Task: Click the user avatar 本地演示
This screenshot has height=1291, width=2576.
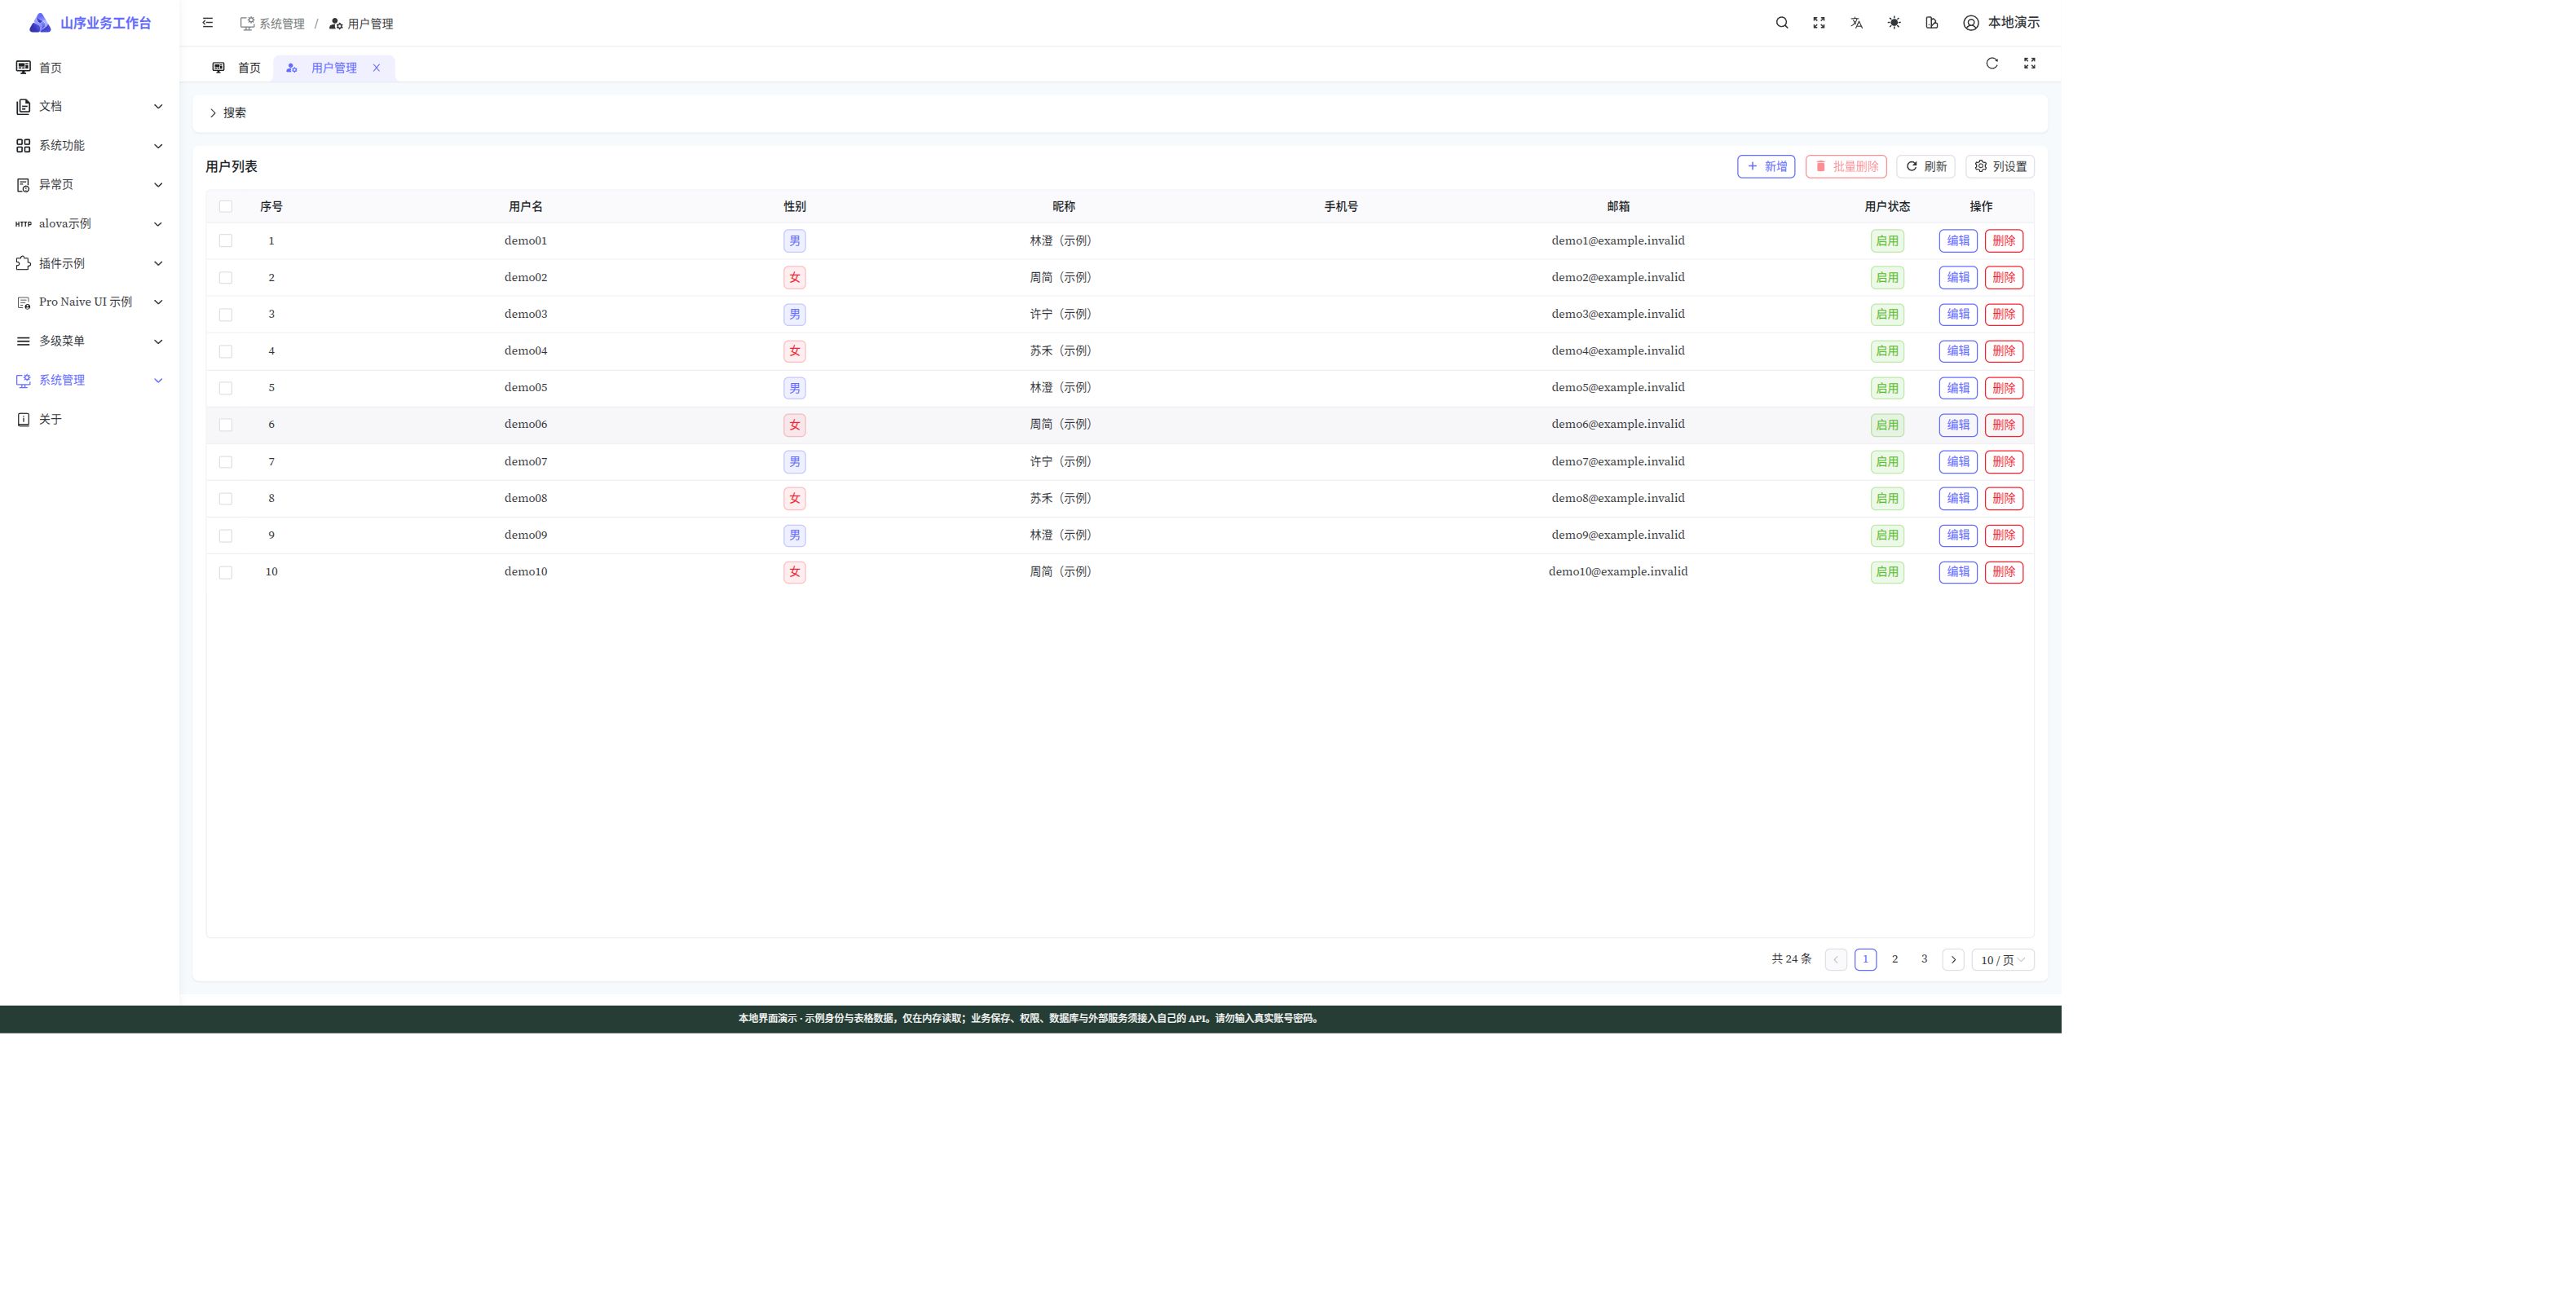Action: 2001,23
